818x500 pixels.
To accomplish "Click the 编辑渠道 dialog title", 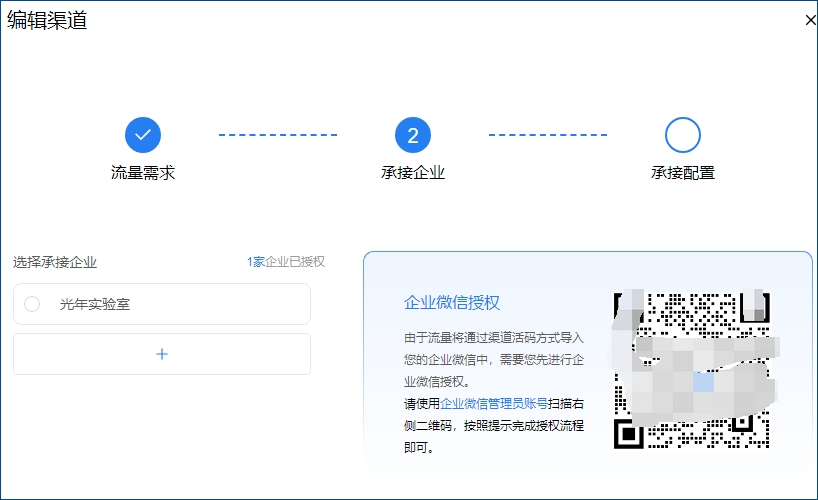I will coord(47,20).
